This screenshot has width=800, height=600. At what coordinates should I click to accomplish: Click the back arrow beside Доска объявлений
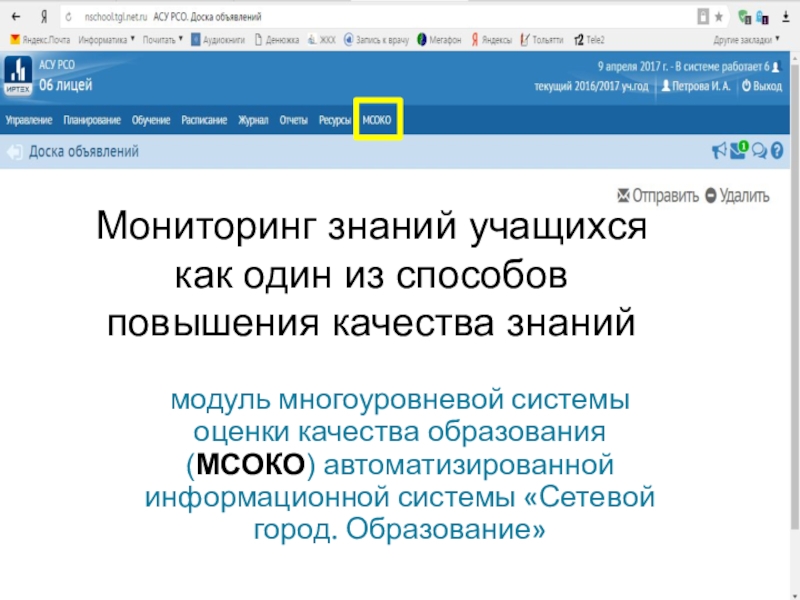pos(14,152)
